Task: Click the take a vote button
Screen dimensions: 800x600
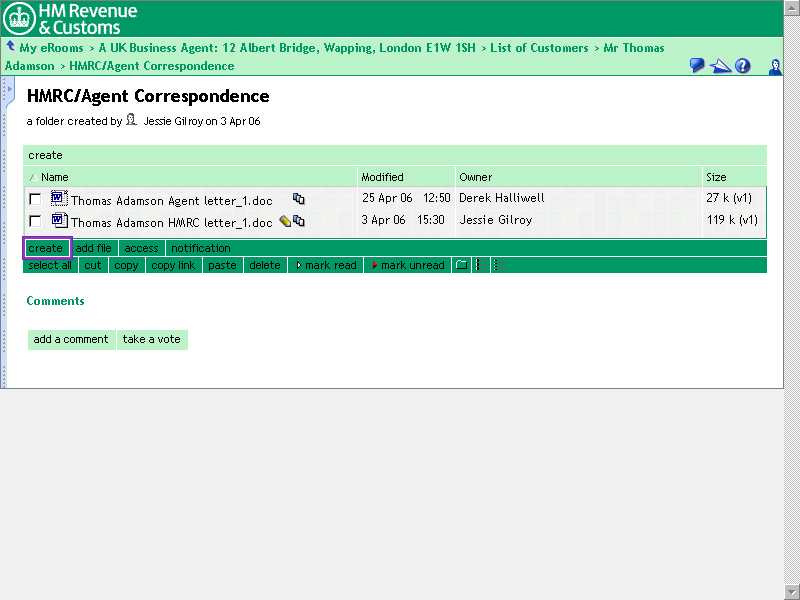Action: [x=152, y=339]
